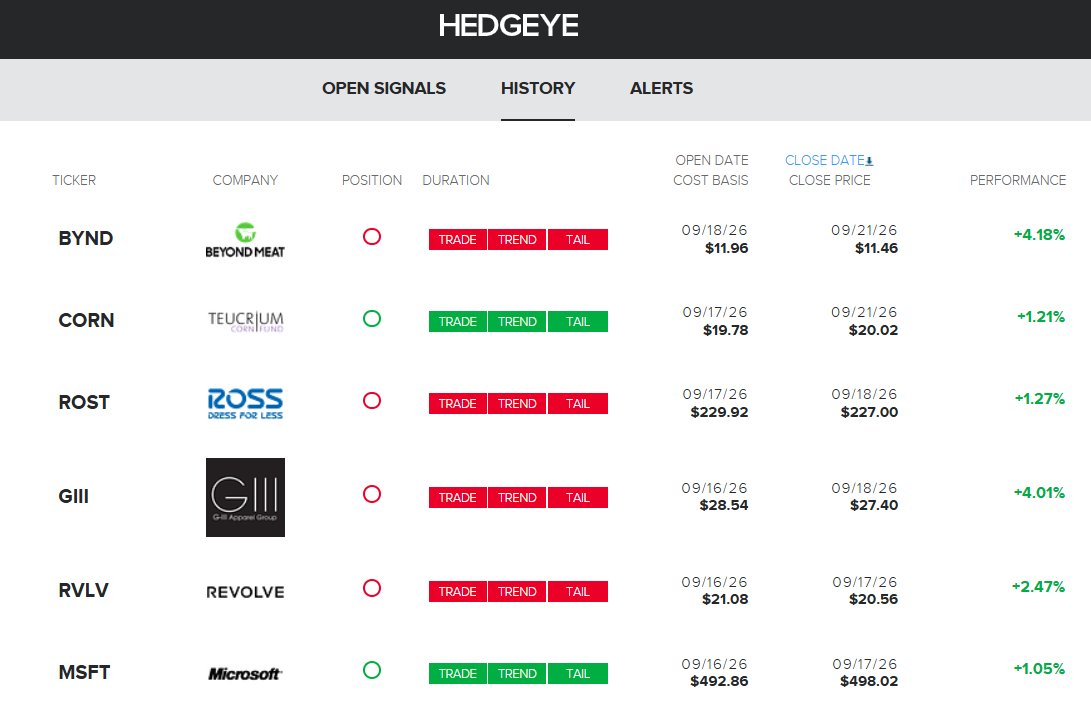
Task: Click the TRADE badge in ROST row
Action: pos(457,404)
